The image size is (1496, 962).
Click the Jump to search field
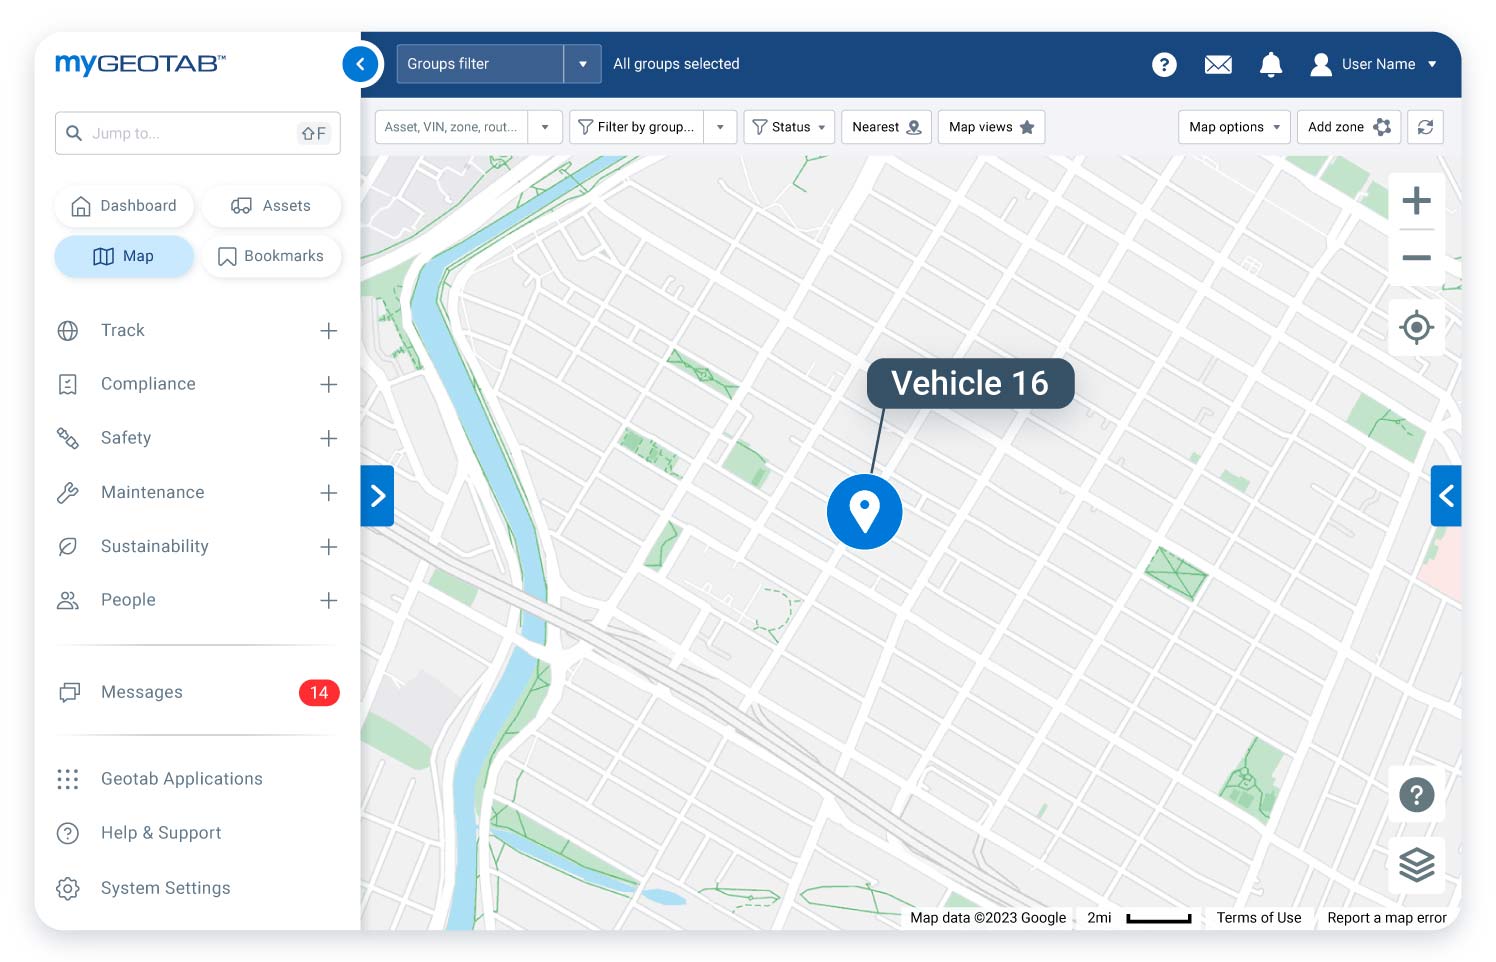click(x=198, y=133)
